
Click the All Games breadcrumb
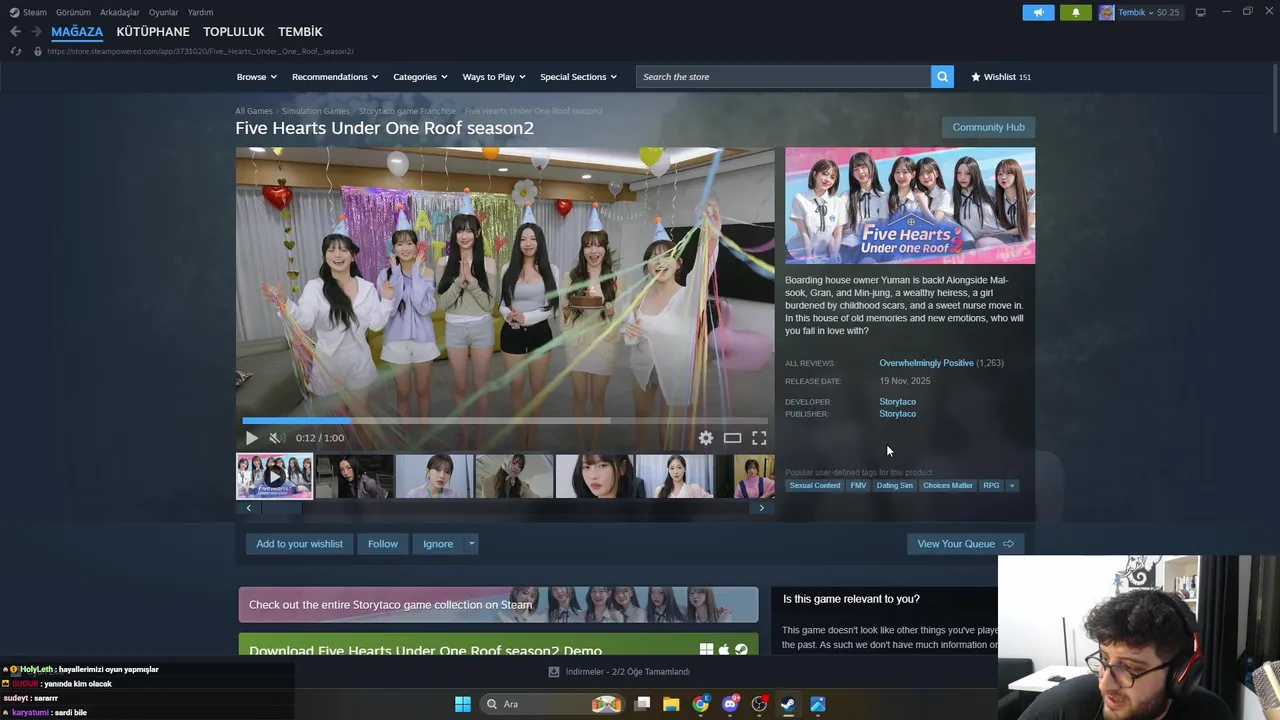click(x=254, y=111)
